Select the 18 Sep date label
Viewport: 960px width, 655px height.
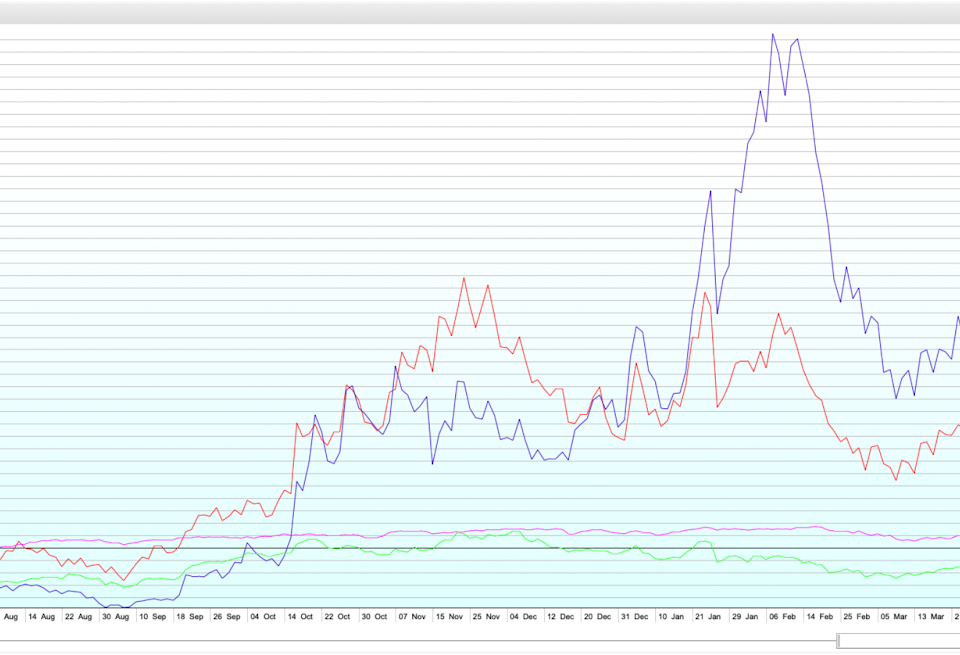click(x=190, y=617)
